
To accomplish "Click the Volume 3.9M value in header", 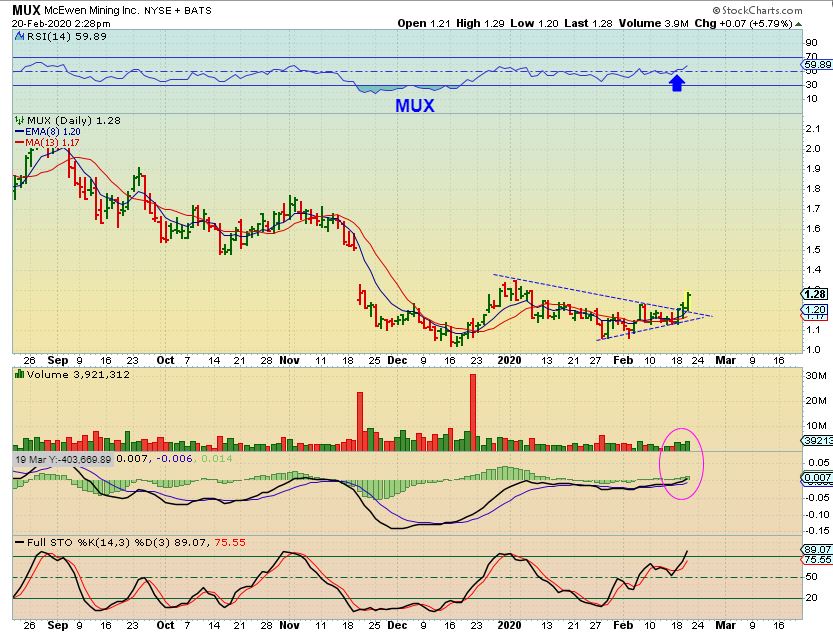I will tap(653, 23).
